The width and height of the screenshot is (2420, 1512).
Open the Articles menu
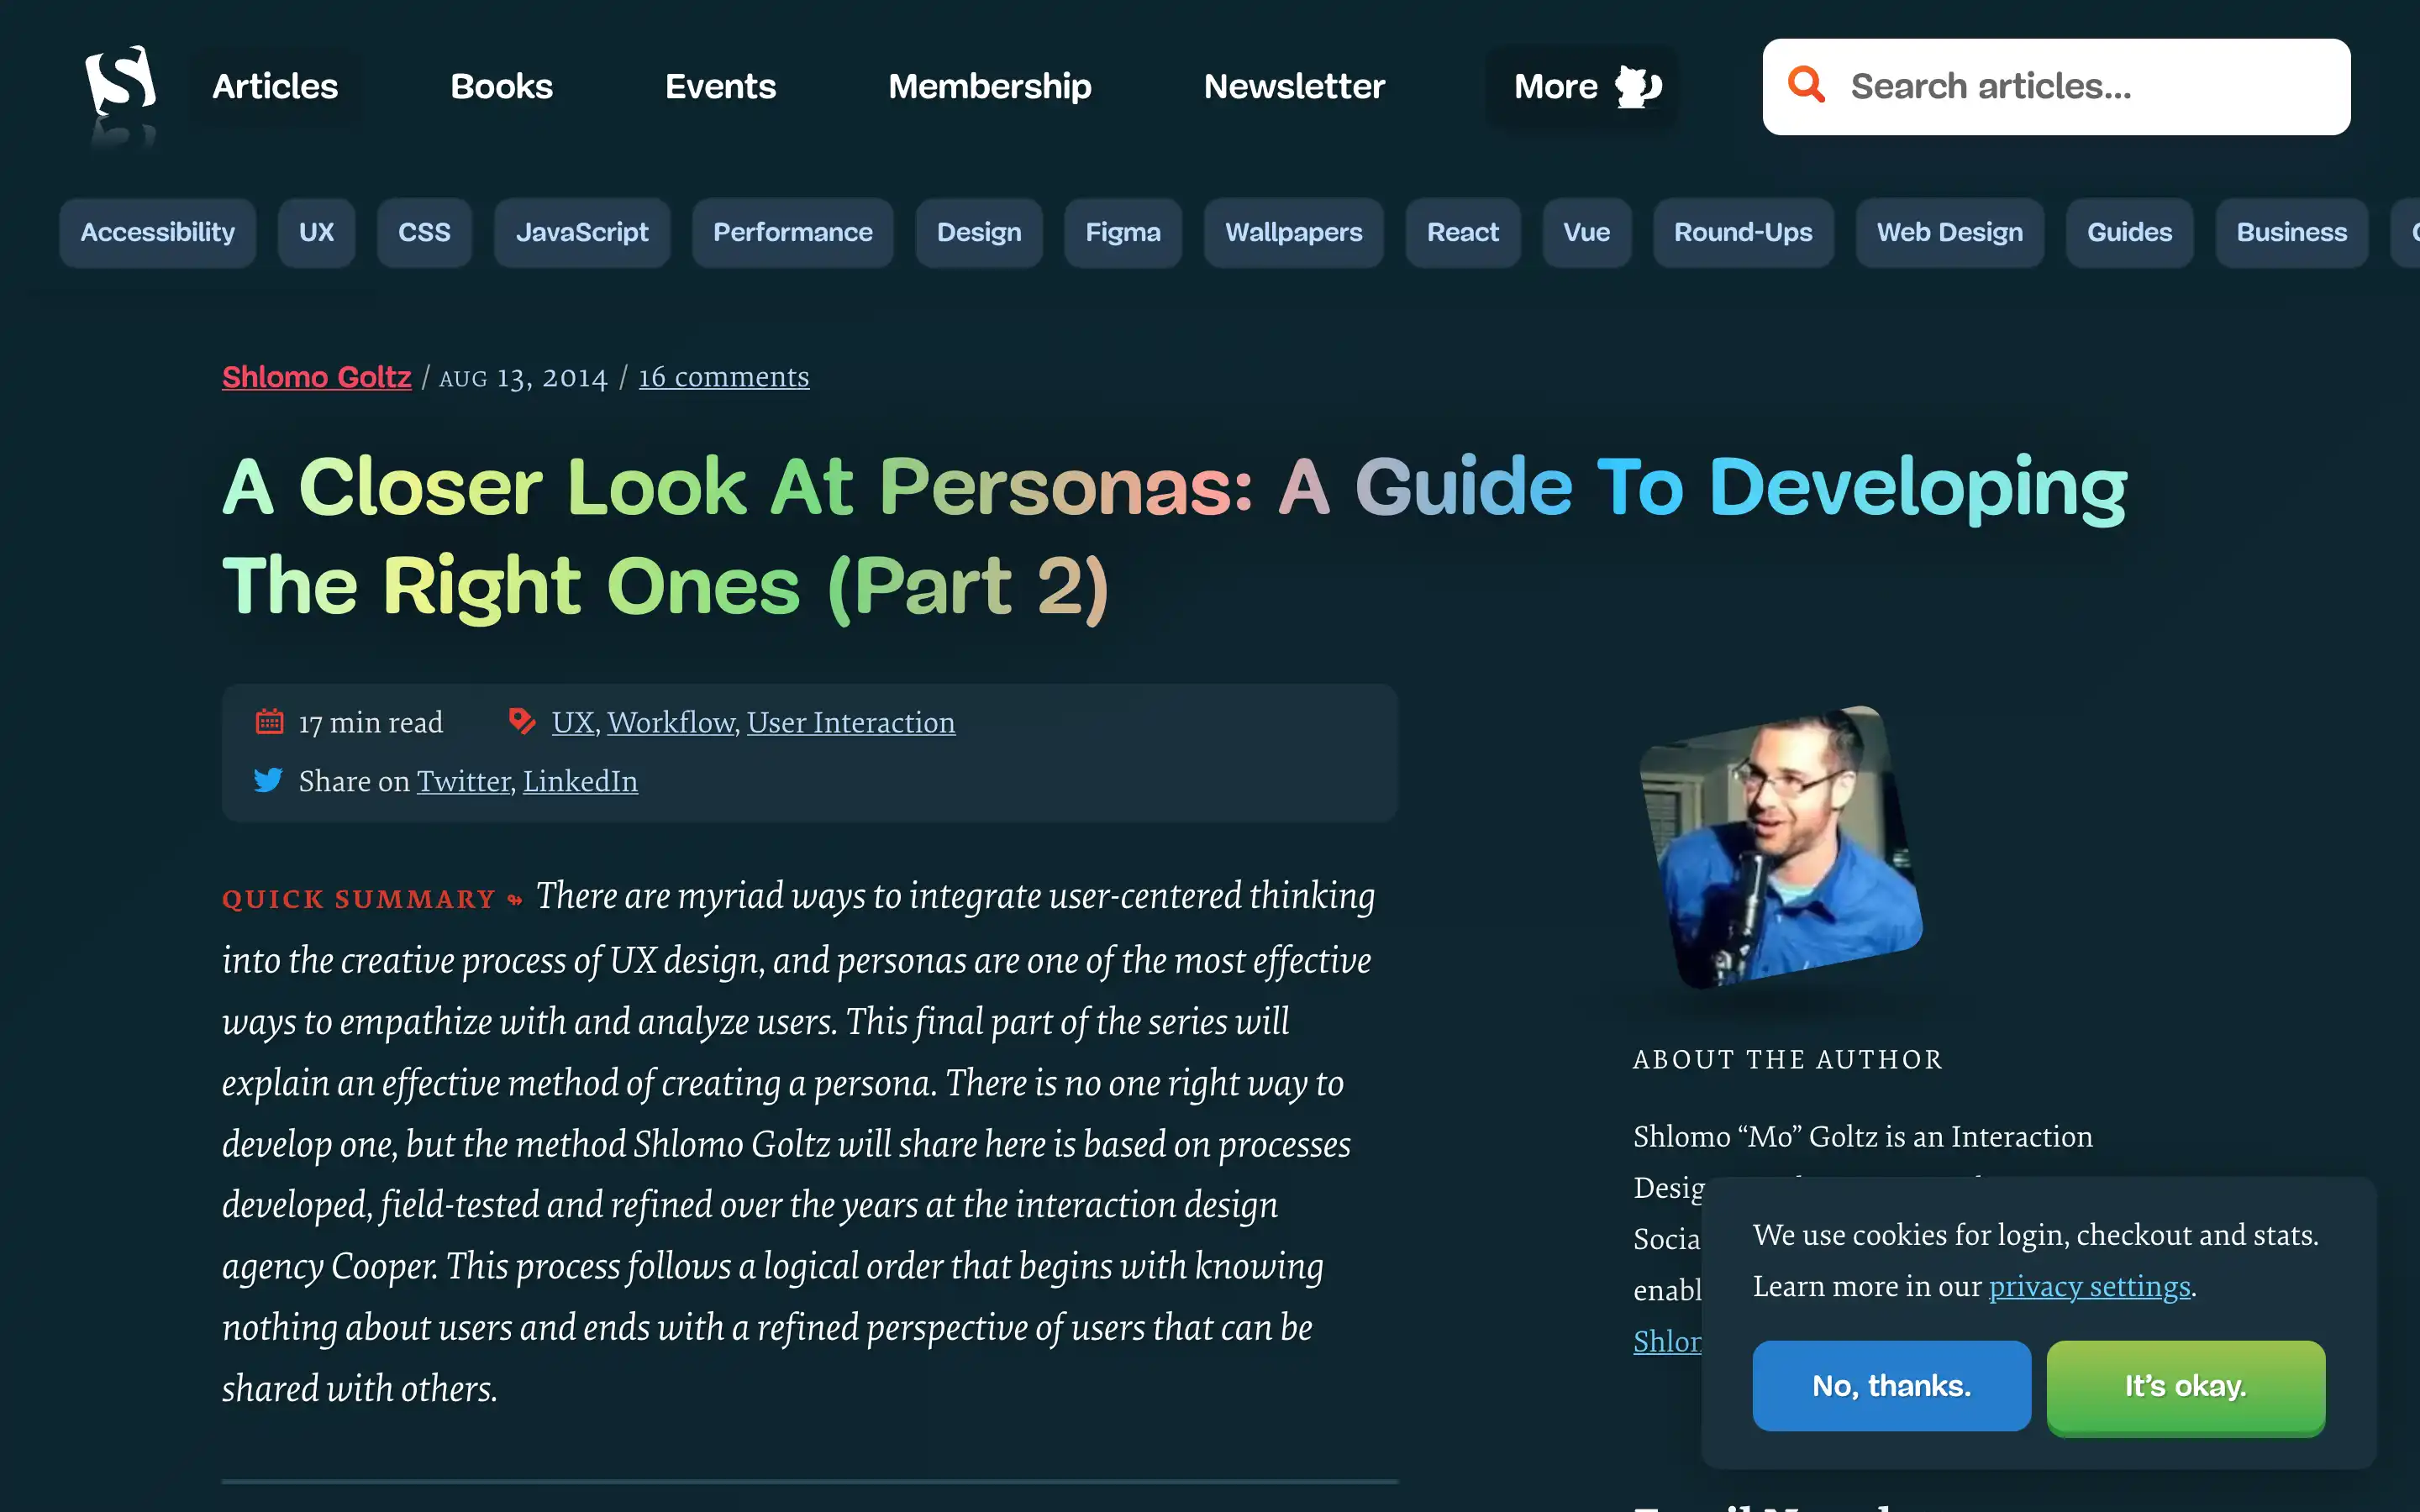click(x=275, y=87)
